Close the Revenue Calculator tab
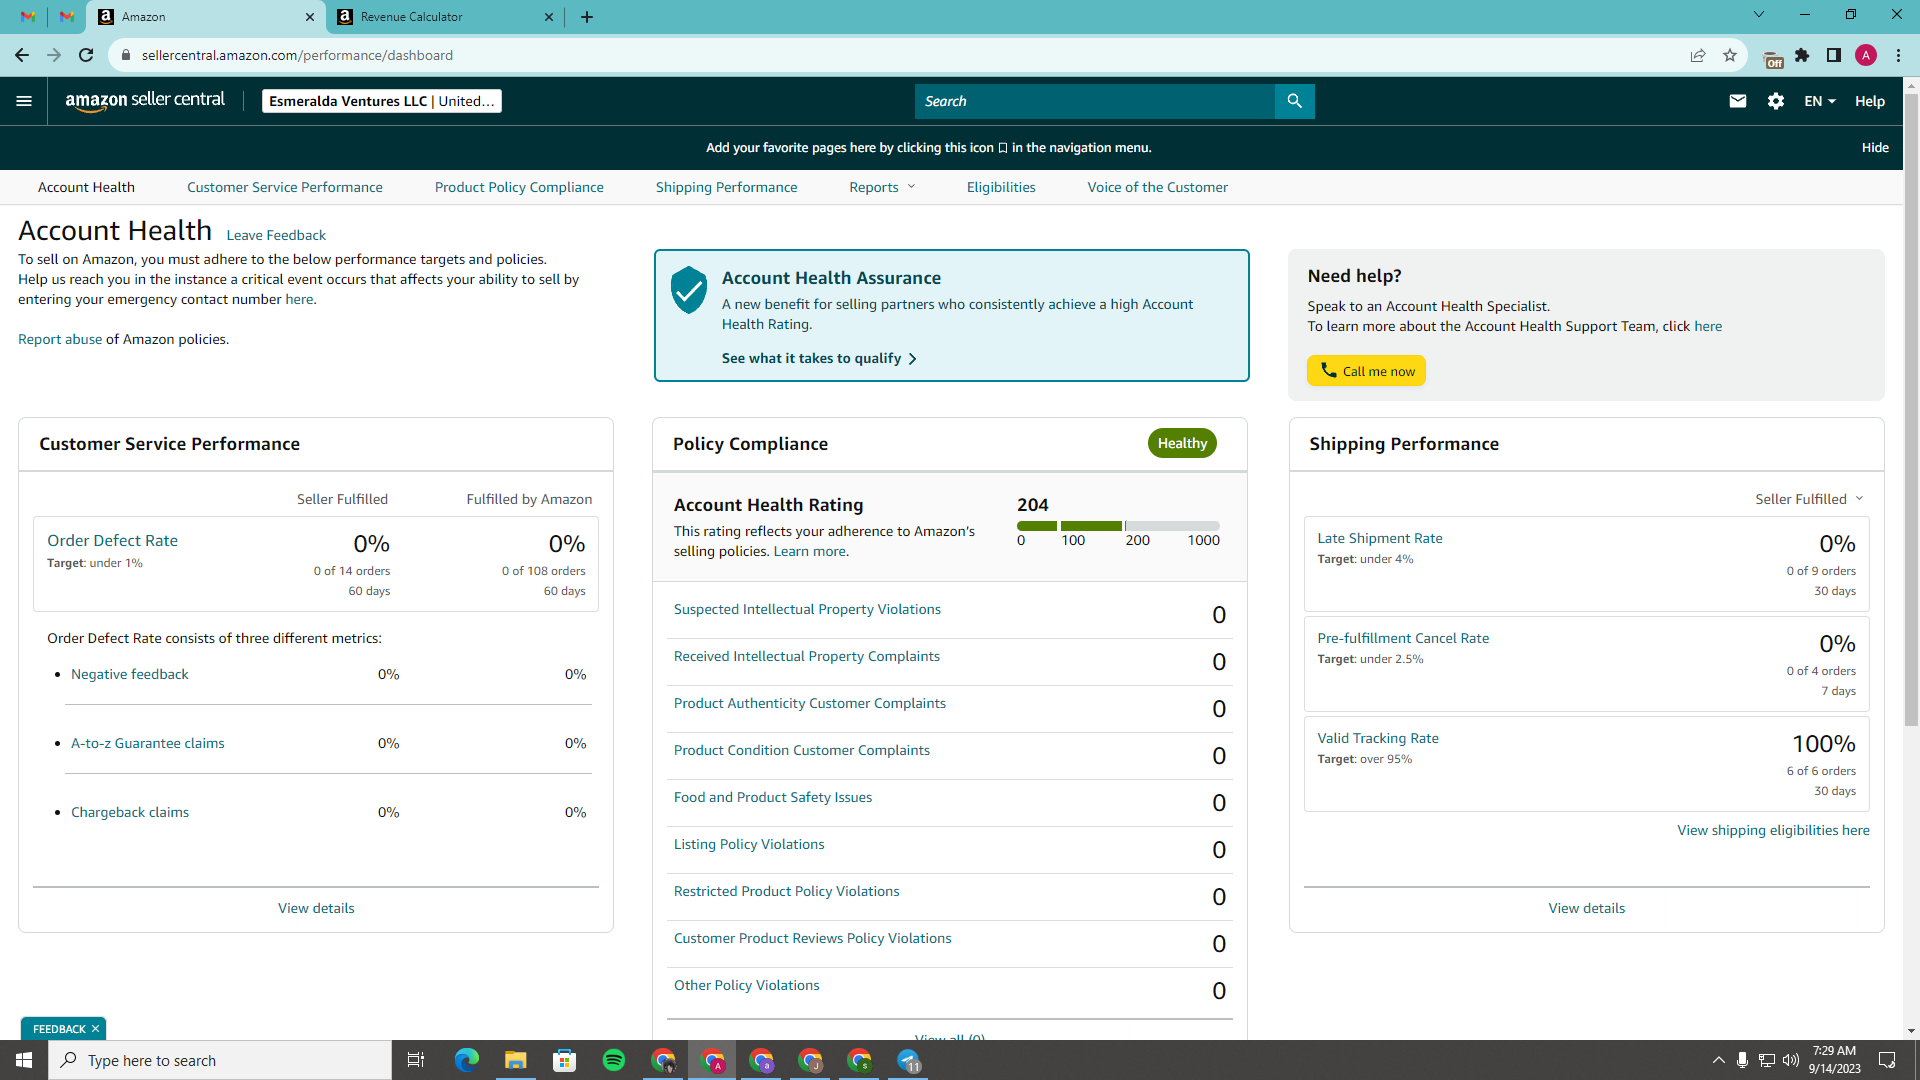The height and width of the screenshot is (1080, 1920). coord(549,17)
